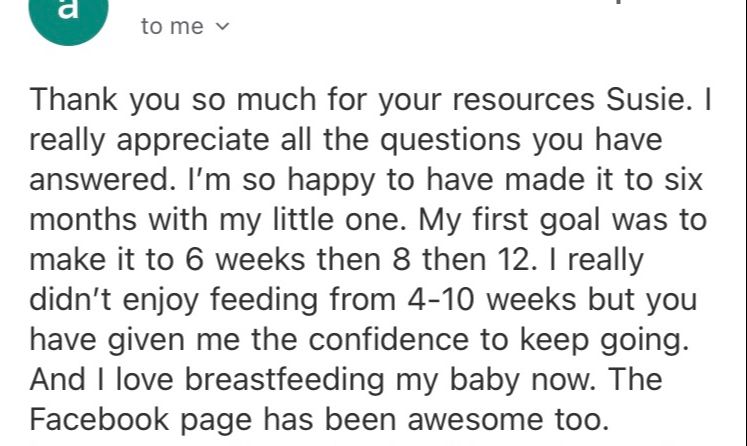Viewport: 747px width, 446px height.
Task: Click the word 'happy' in the email
Action: click(331, 181)
